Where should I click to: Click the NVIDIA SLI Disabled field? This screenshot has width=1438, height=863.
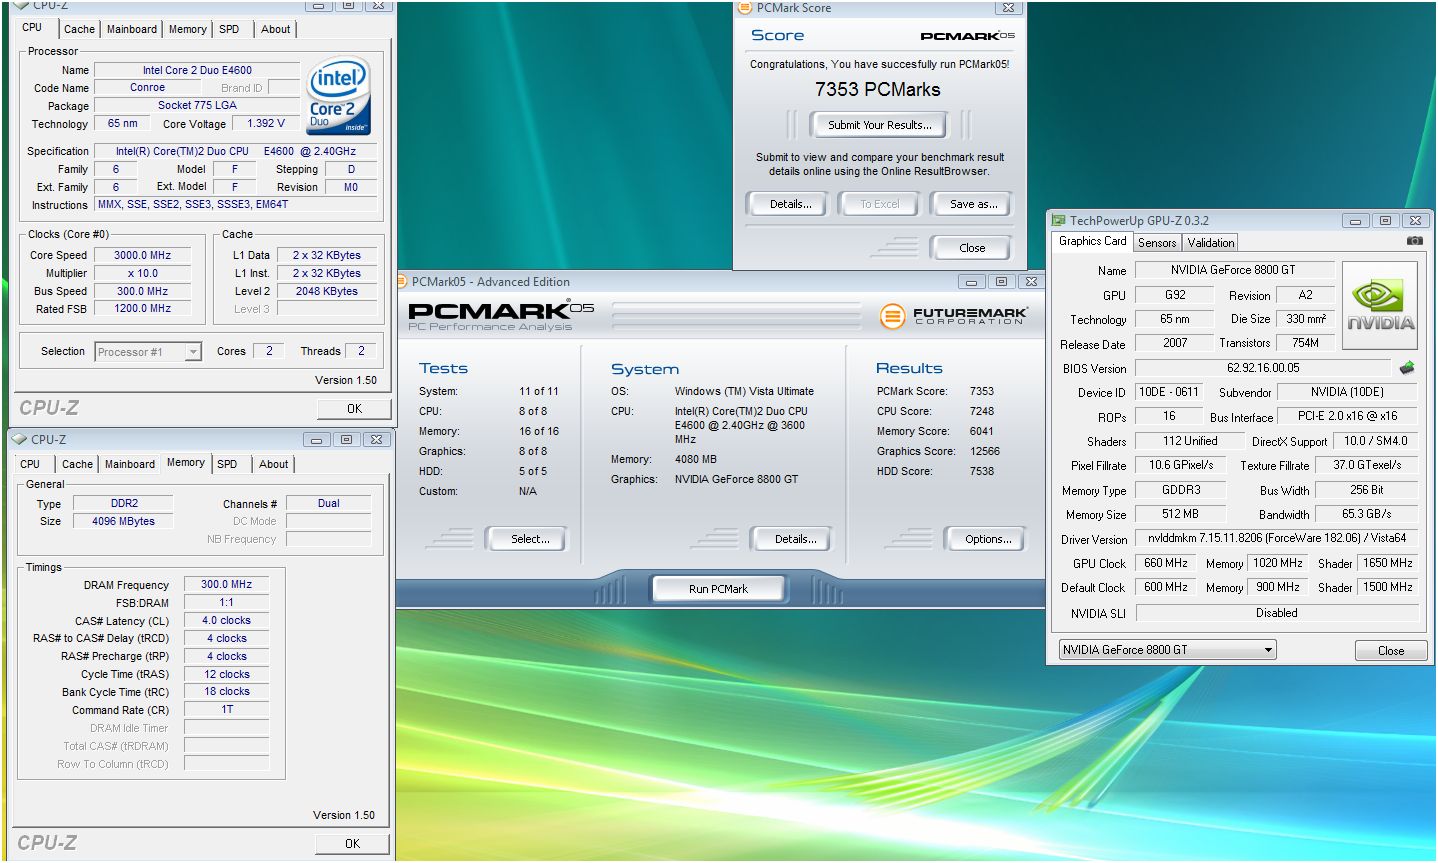(x=1276, y=613)
